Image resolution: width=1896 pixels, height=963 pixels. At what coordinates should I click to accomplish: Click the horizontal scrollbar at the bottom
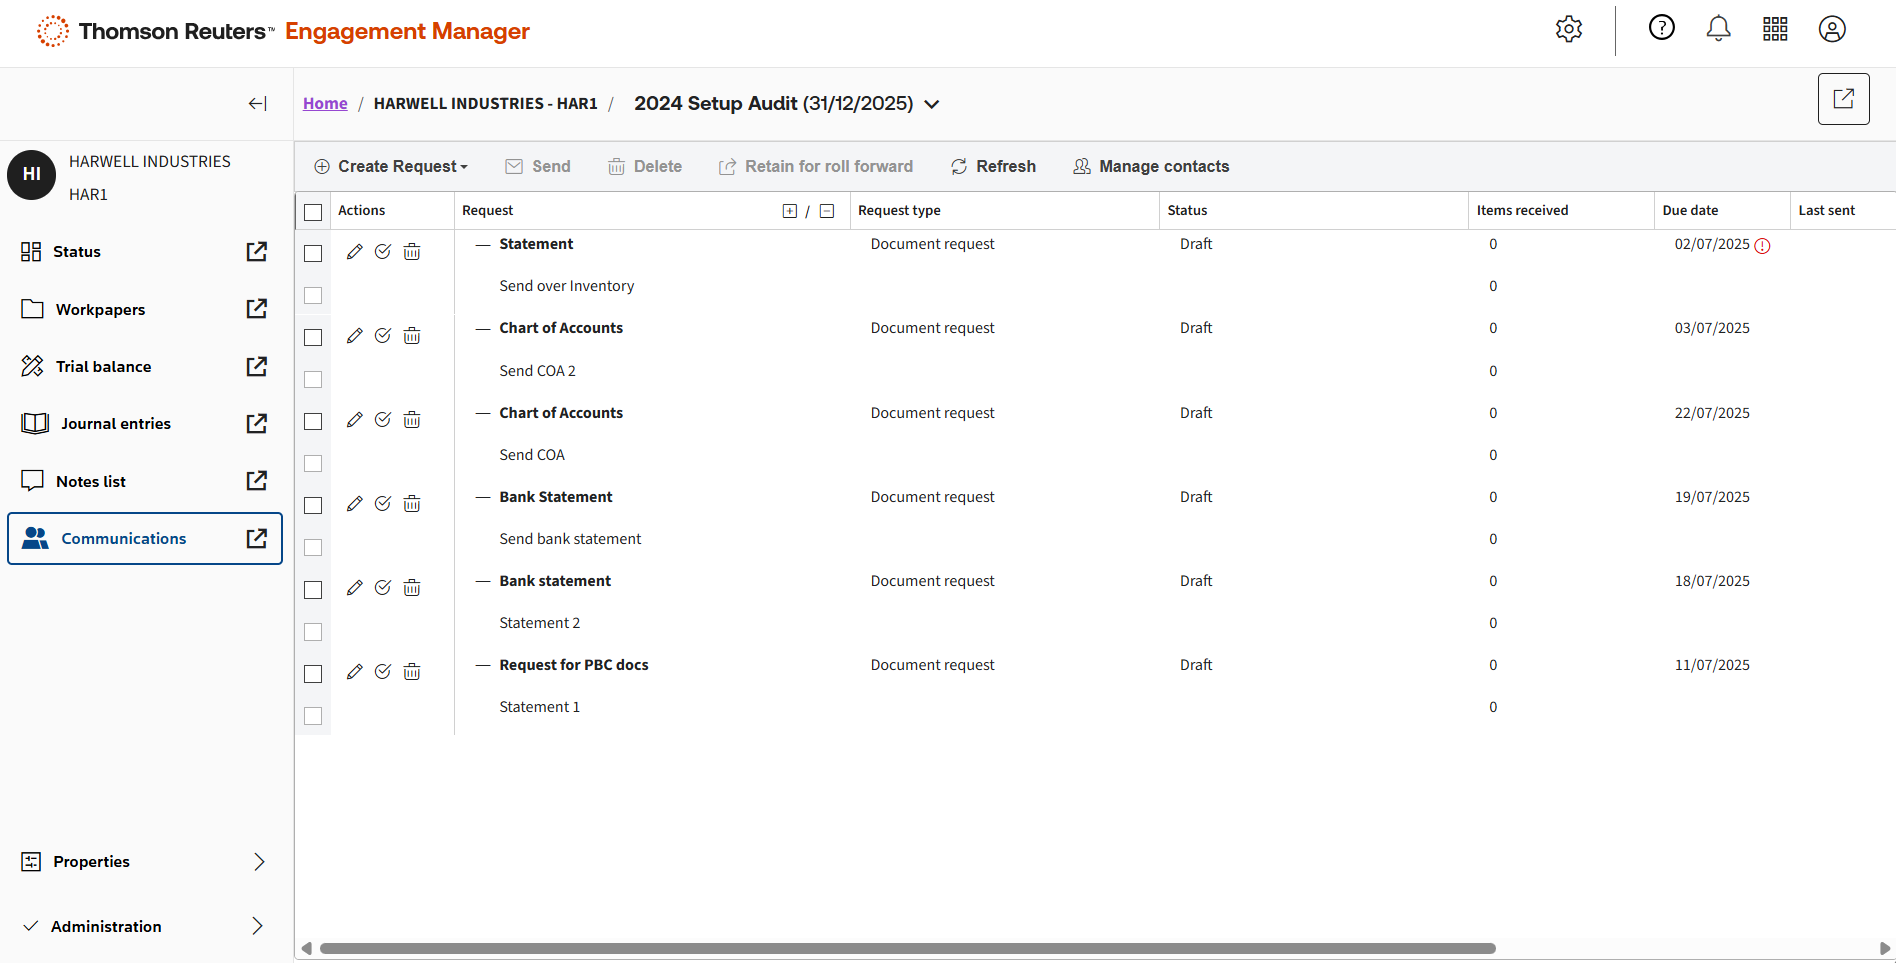click(907, 948)
